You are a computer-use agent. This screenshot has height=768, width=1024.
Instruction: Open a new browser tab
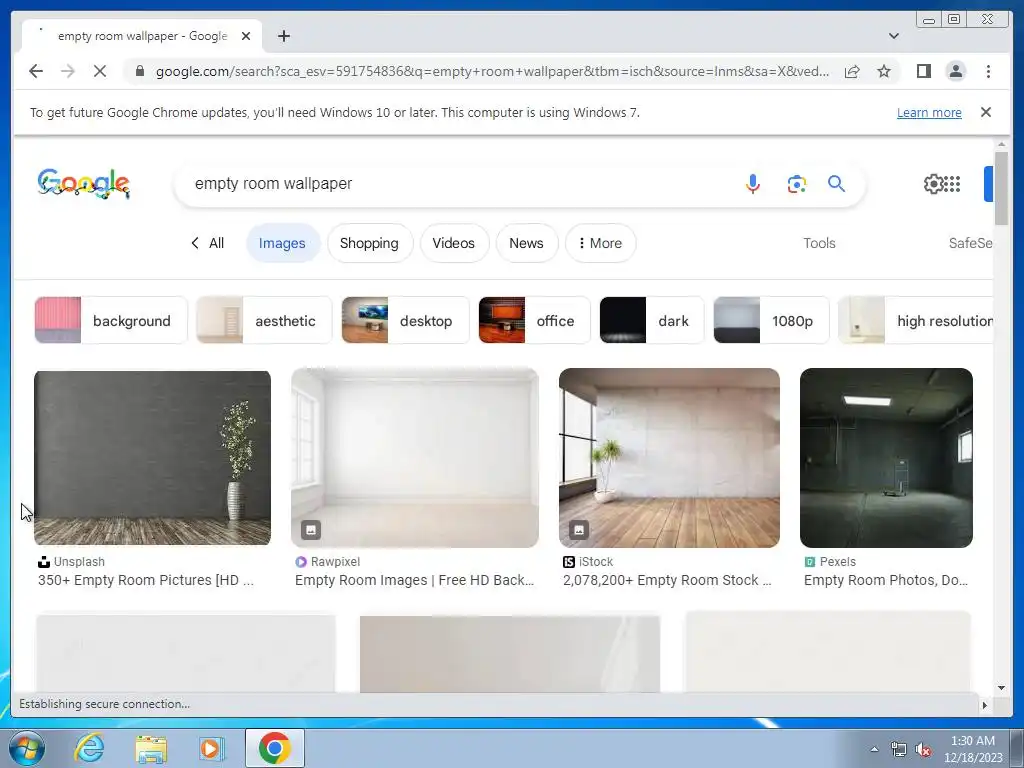coord(283,36)
